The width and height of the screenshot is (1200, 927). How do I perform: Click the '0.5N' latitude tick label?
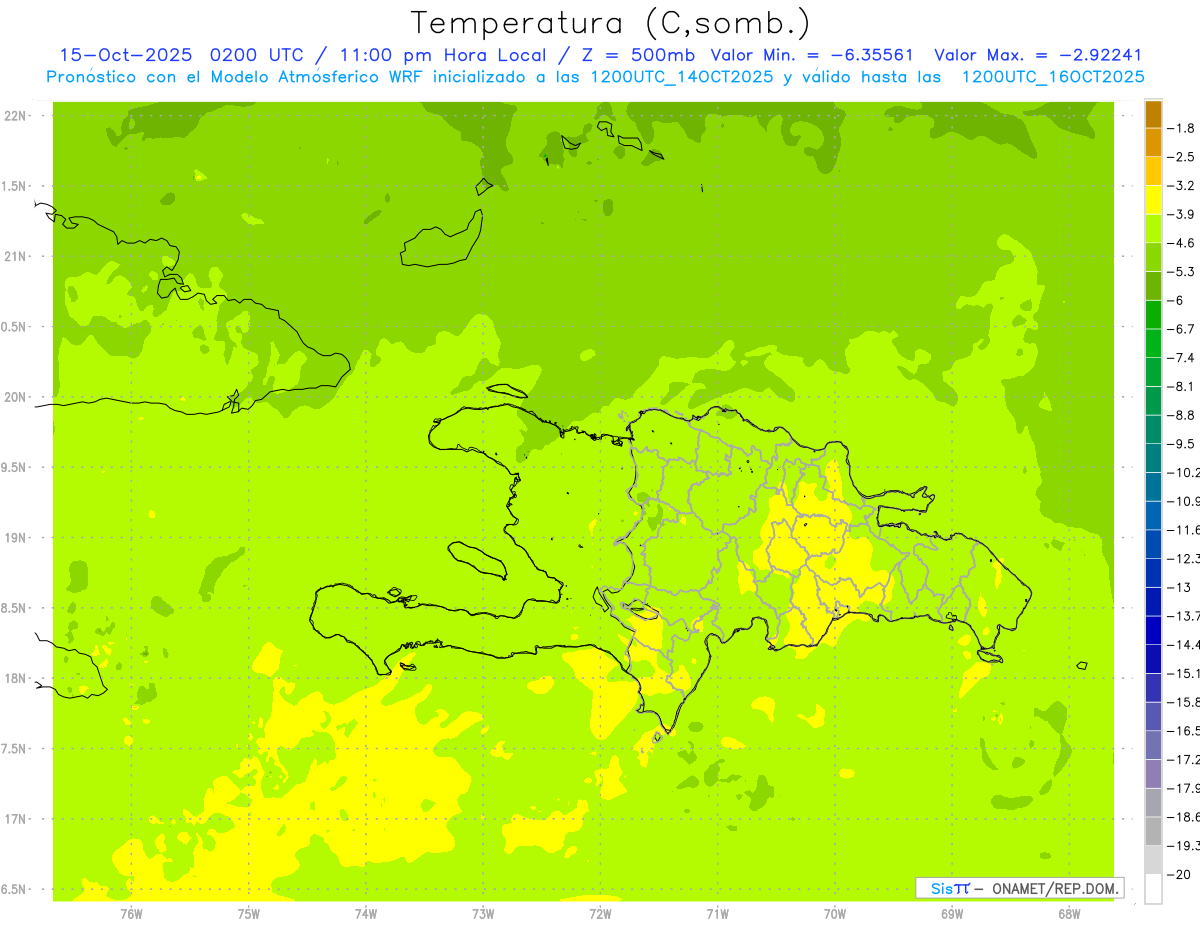point(14,327)
